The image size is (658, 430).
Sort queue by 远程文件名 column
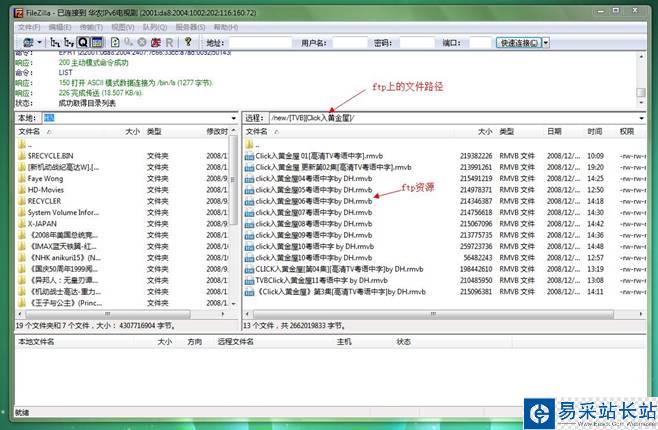click(235, 342)
